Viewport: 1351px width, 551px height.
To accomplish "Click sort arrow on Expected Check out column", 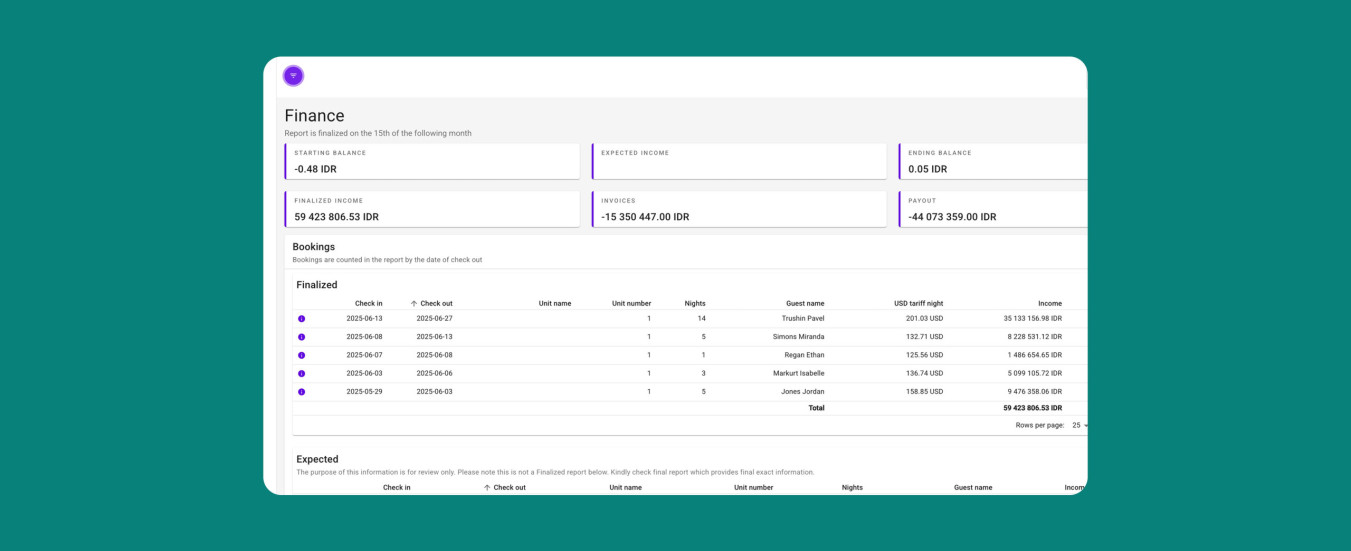I will click(x=487, y=488).
